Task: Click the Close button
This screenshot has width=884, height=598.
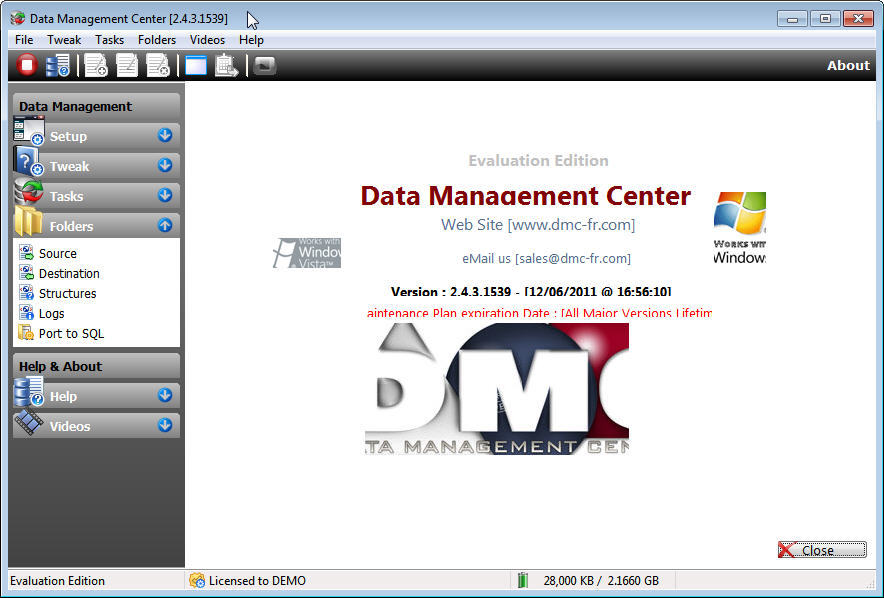Action: (822, 550)
